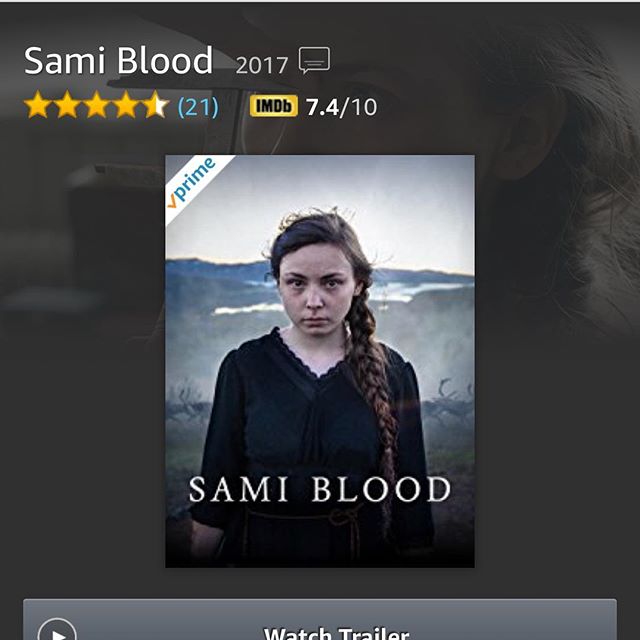Viewport: 640px width, 640px height.
Task: Select the first gold rating star
Action: 38,105
